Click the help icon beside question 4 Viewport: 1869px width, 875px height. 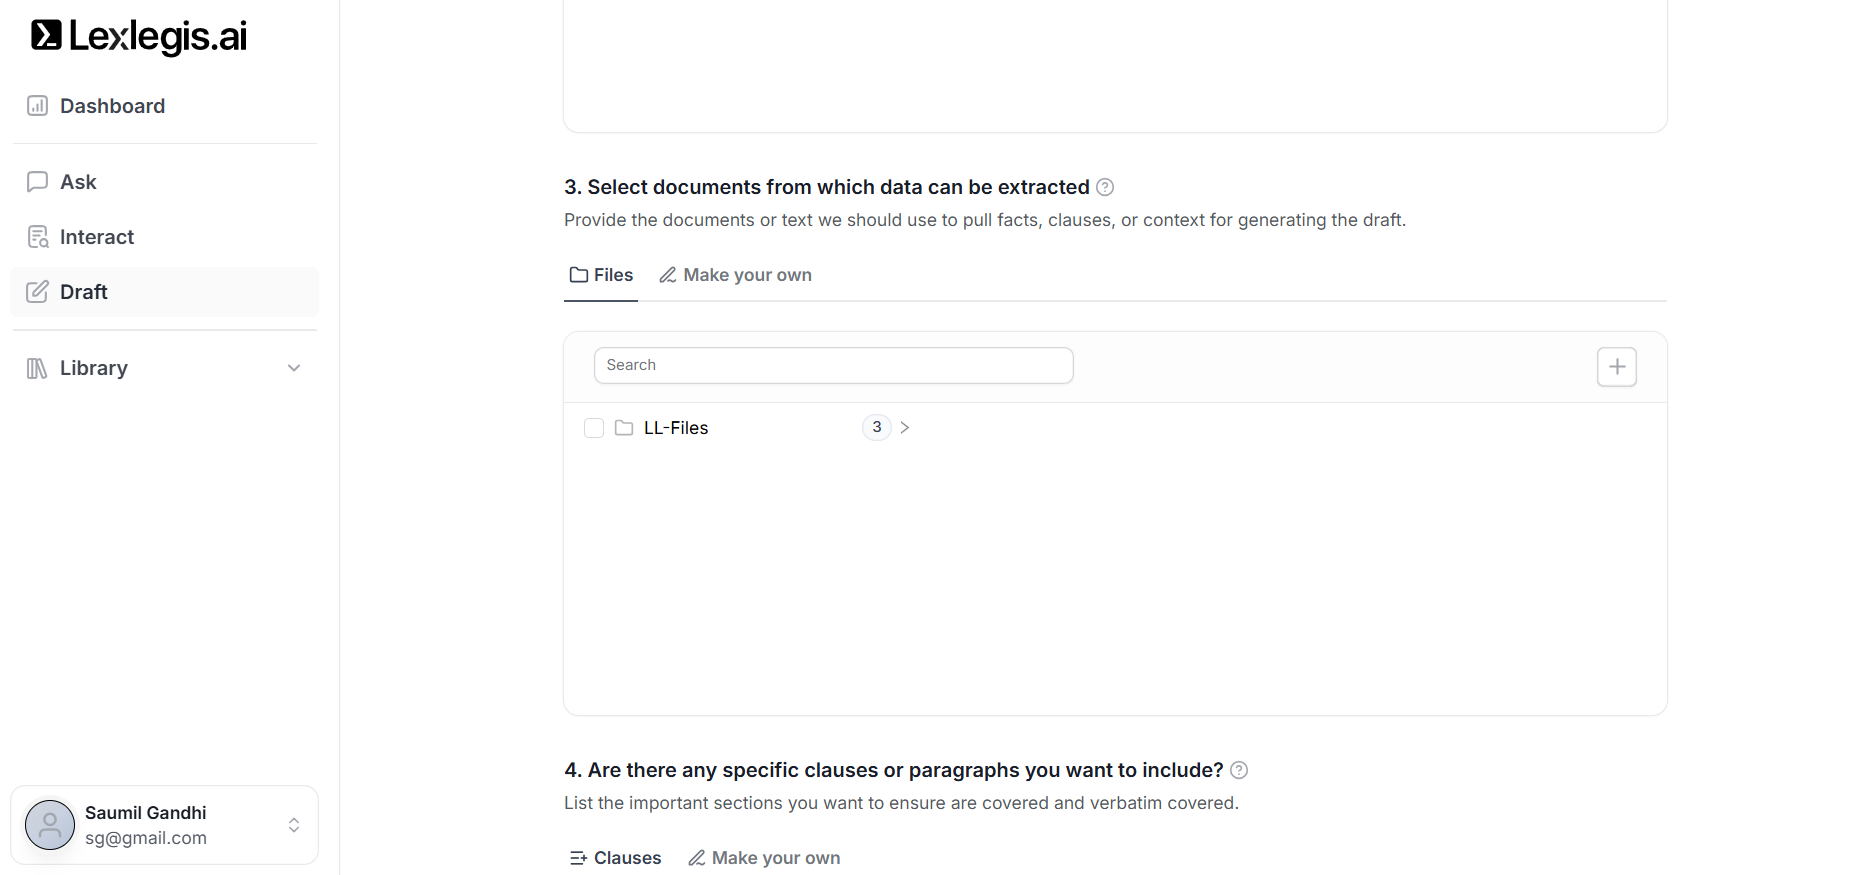coord(1239,770)
